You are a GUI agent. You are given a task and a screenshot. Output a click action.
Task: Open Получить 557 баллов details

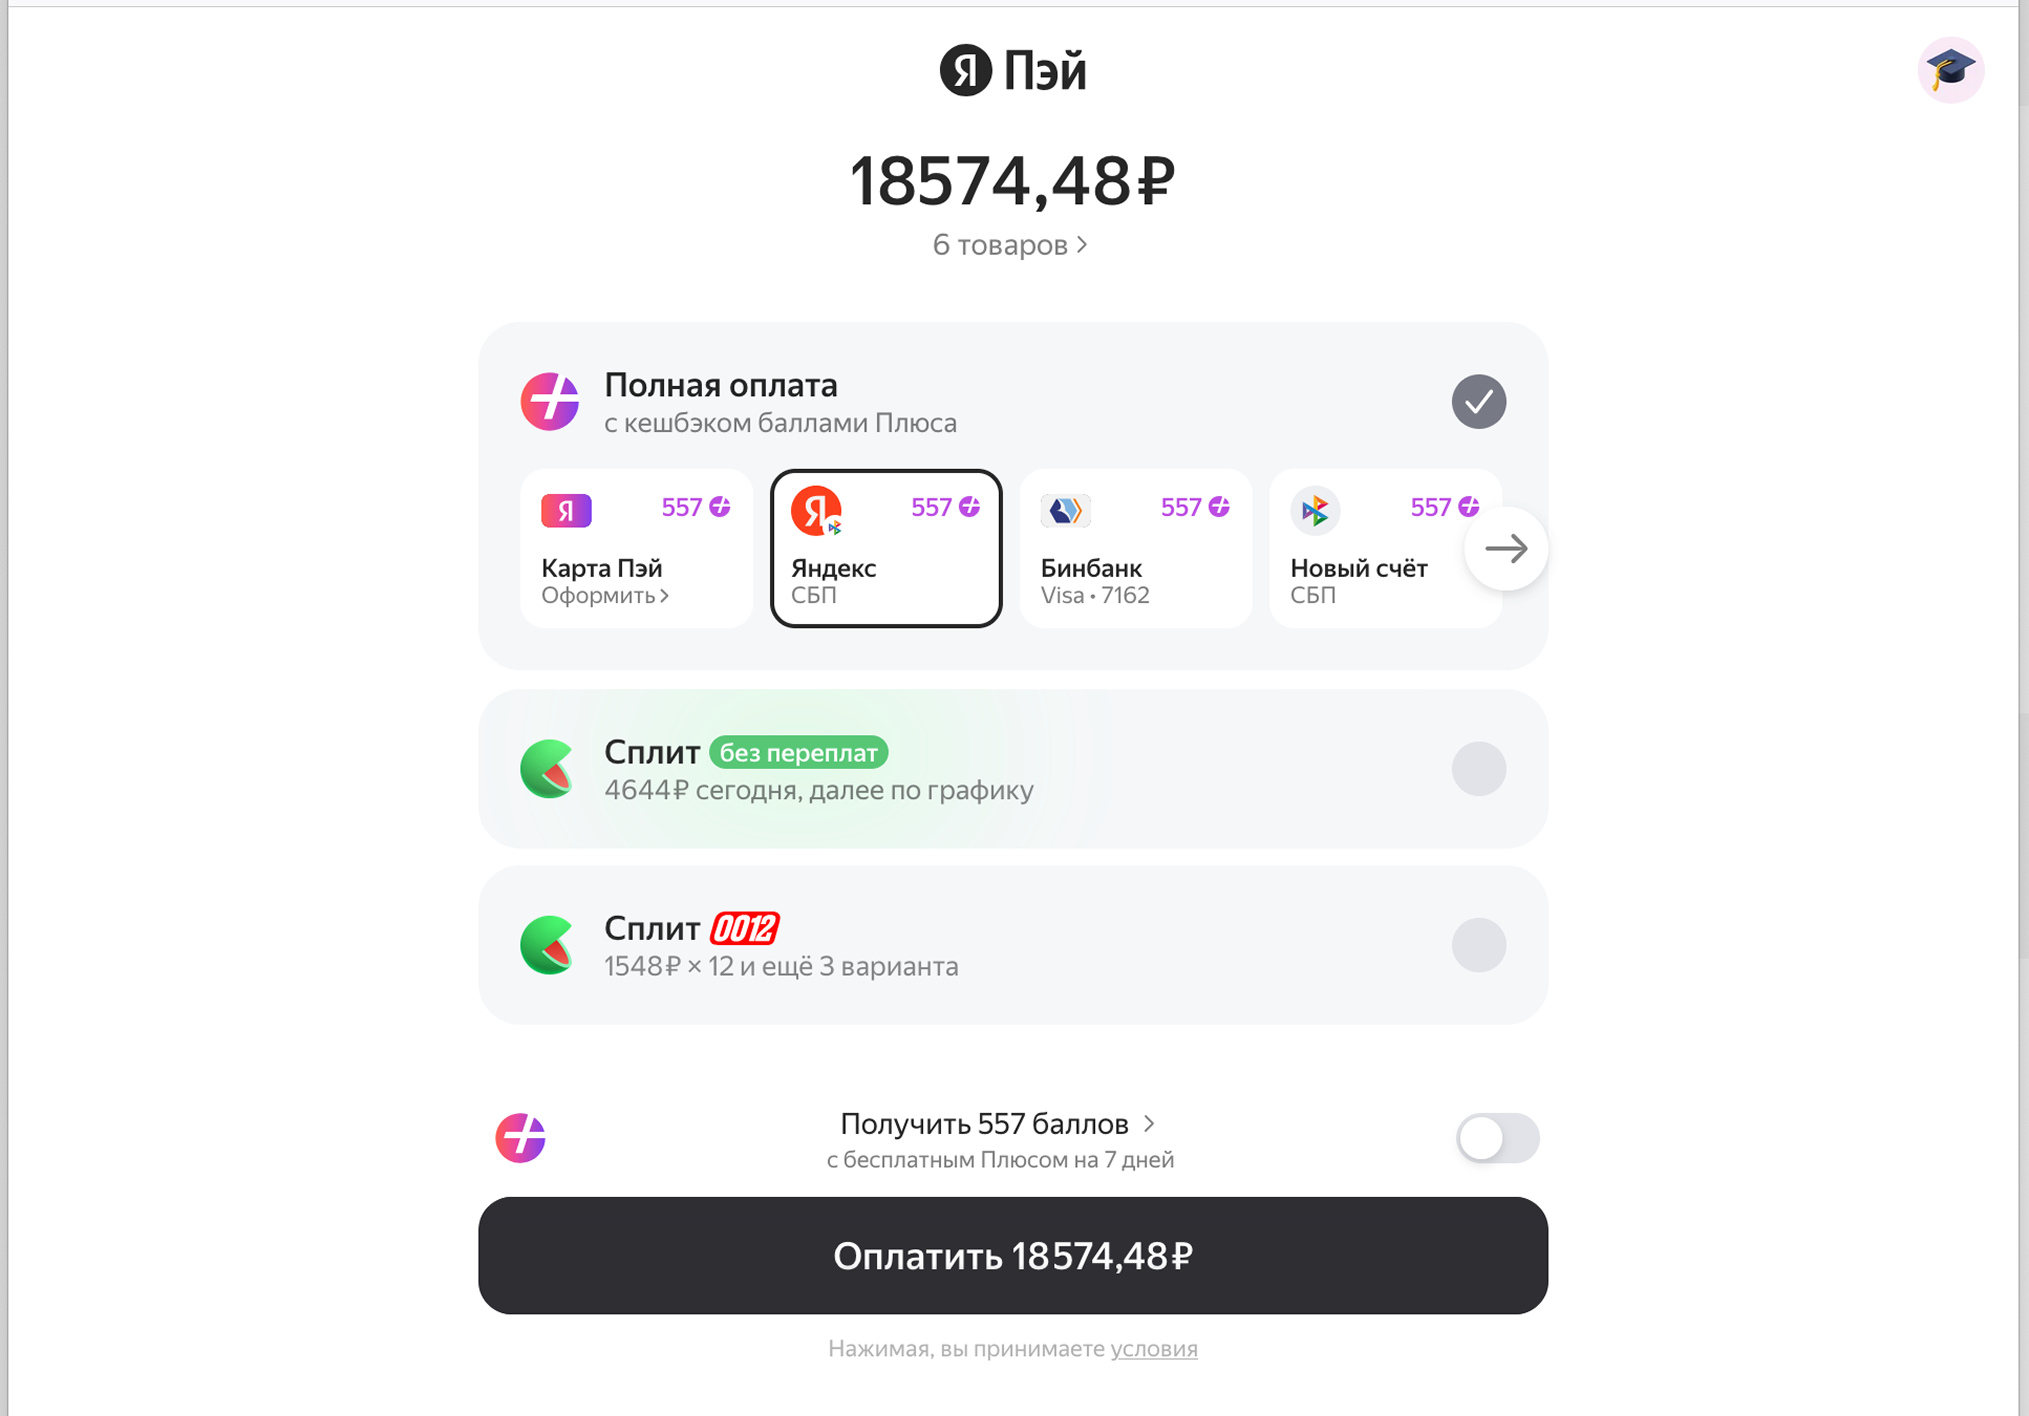point(997,1124)
